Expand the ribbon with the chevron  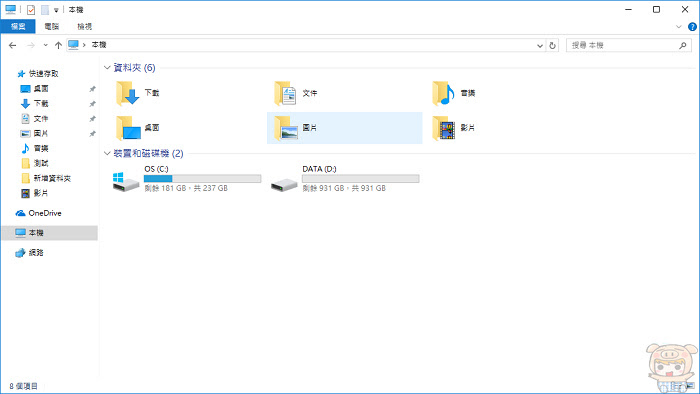tap(679, 27)
